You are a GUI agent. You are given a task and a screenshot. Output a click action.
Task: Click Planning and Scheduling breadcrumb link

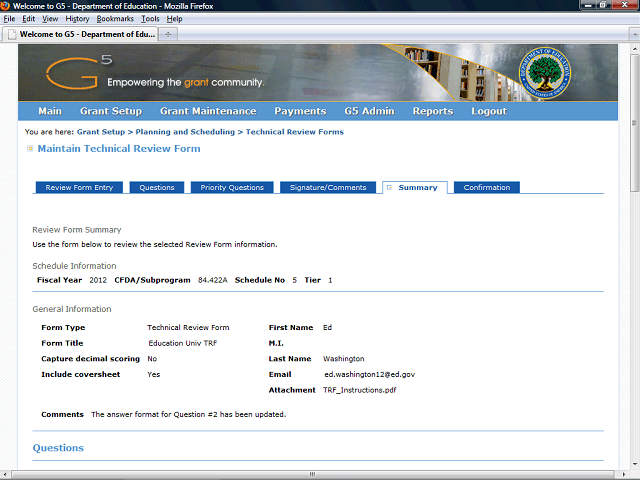point(185,132)
